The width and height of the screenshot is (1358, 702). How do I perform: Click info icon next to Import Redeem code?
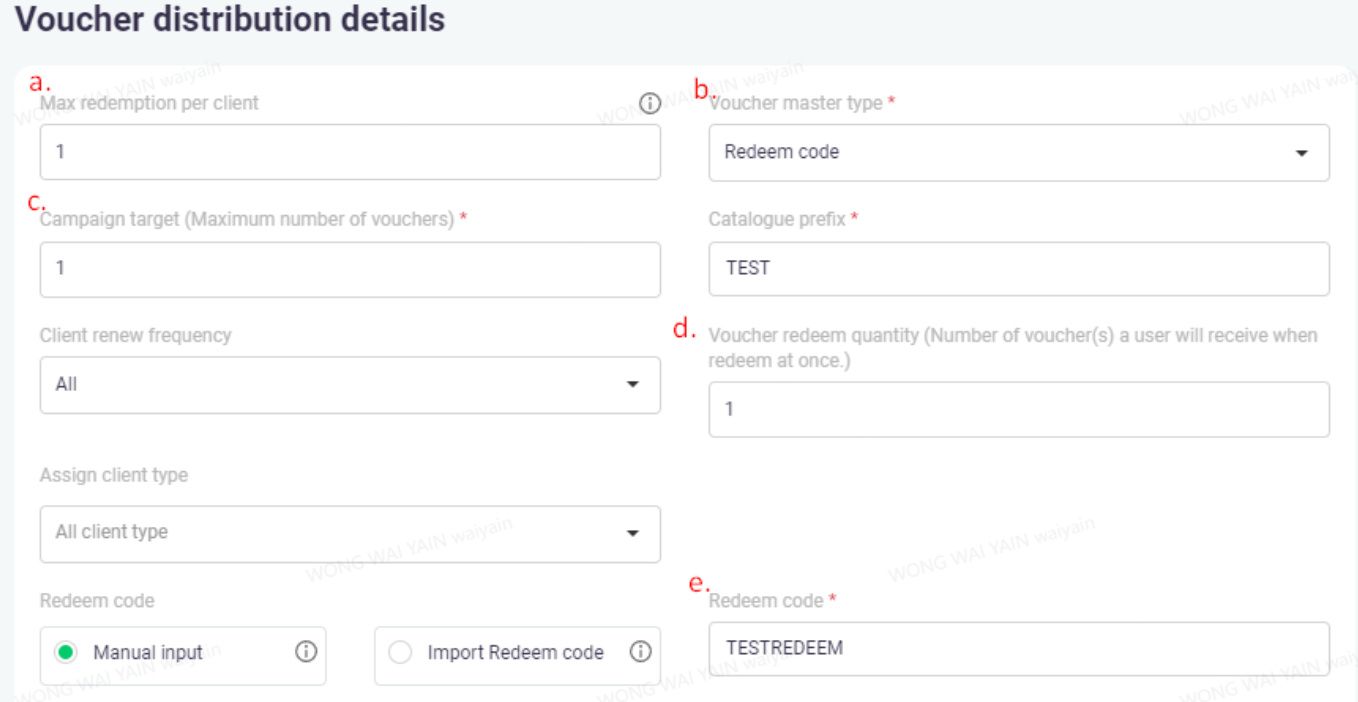pyautogui.click(x=640, y=652)
